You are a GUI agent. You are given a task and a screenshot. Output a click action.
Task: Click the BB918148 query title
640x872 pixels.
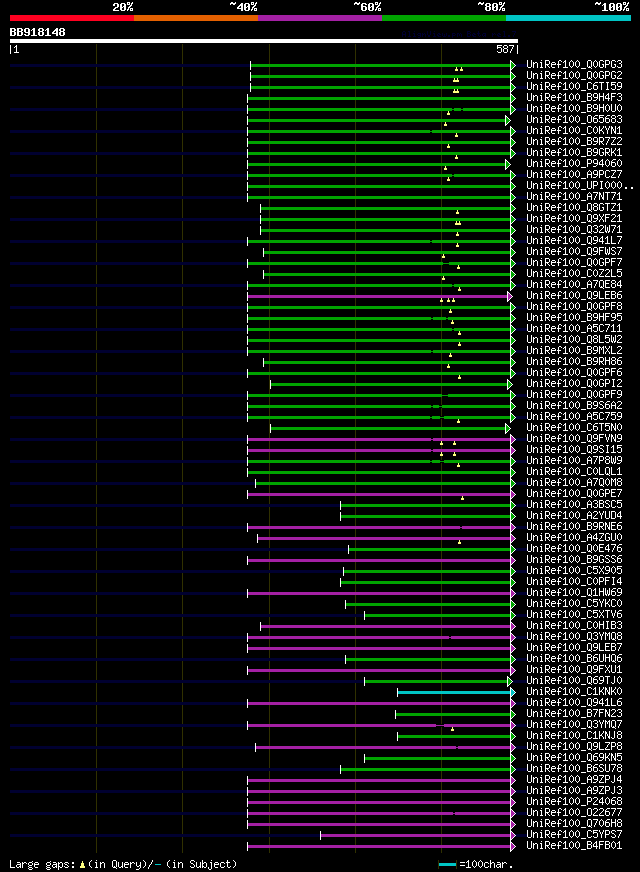[37, 32]
